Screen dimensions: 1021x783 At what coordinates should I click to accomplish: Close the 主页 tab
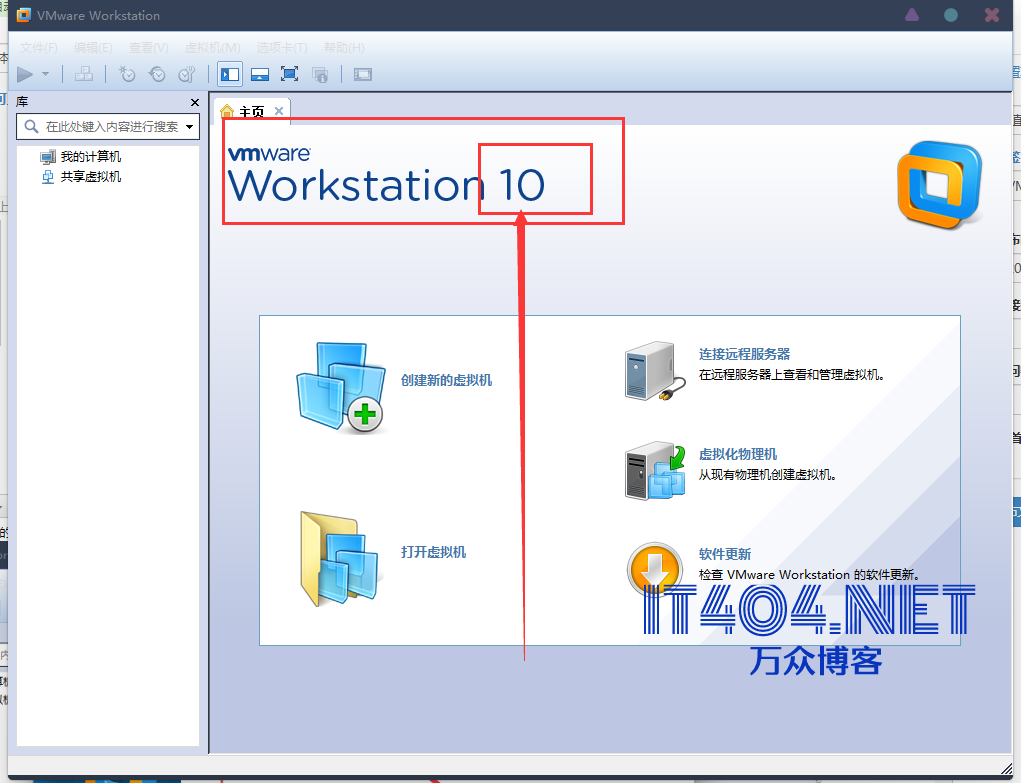[x=279, y=111]
